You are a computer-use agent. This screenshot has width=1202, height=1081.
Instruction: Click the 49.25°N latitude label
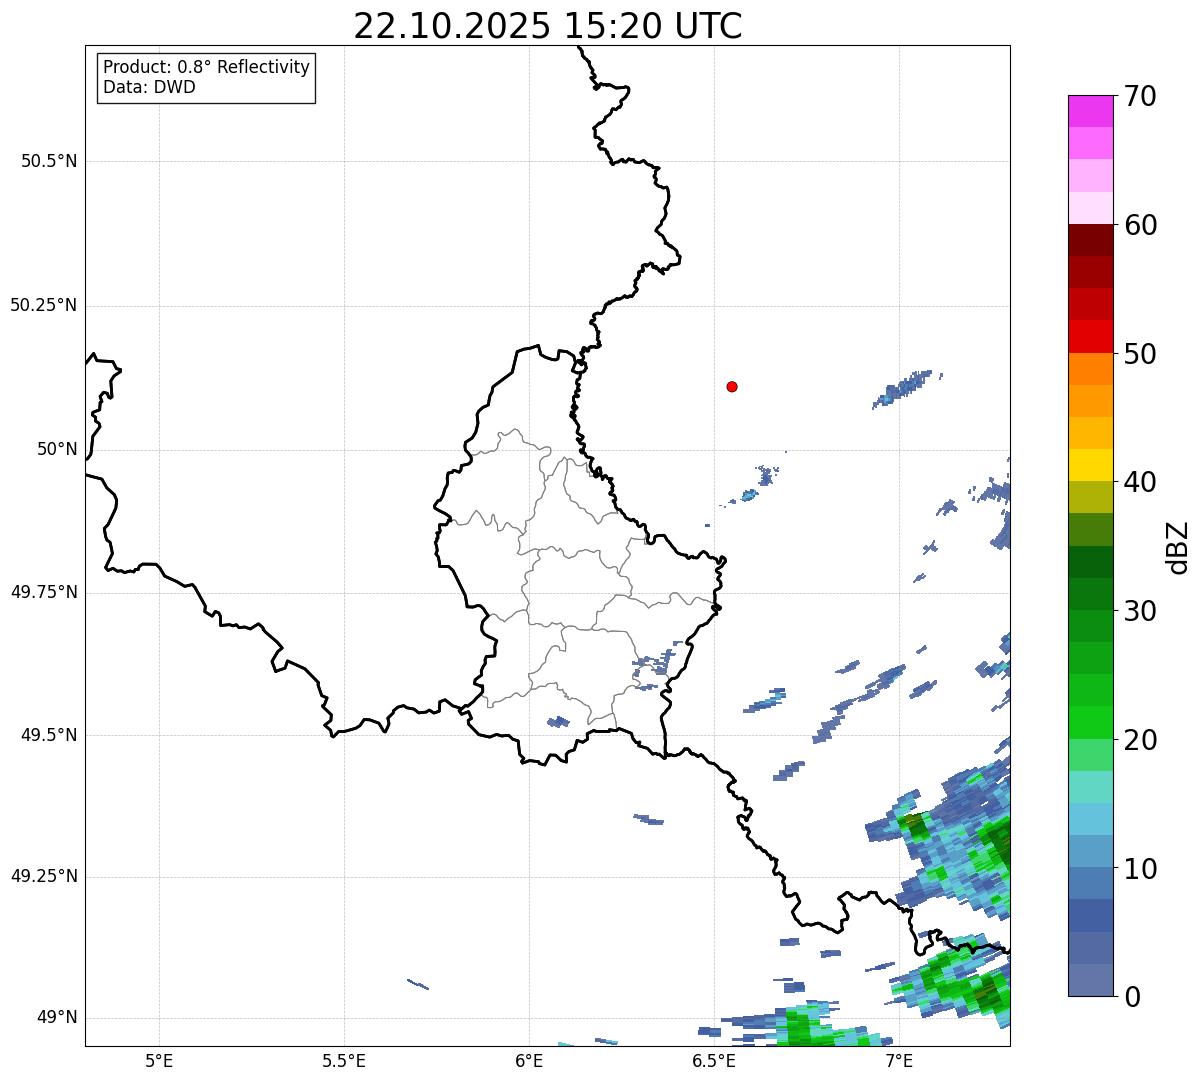(44, 877)
